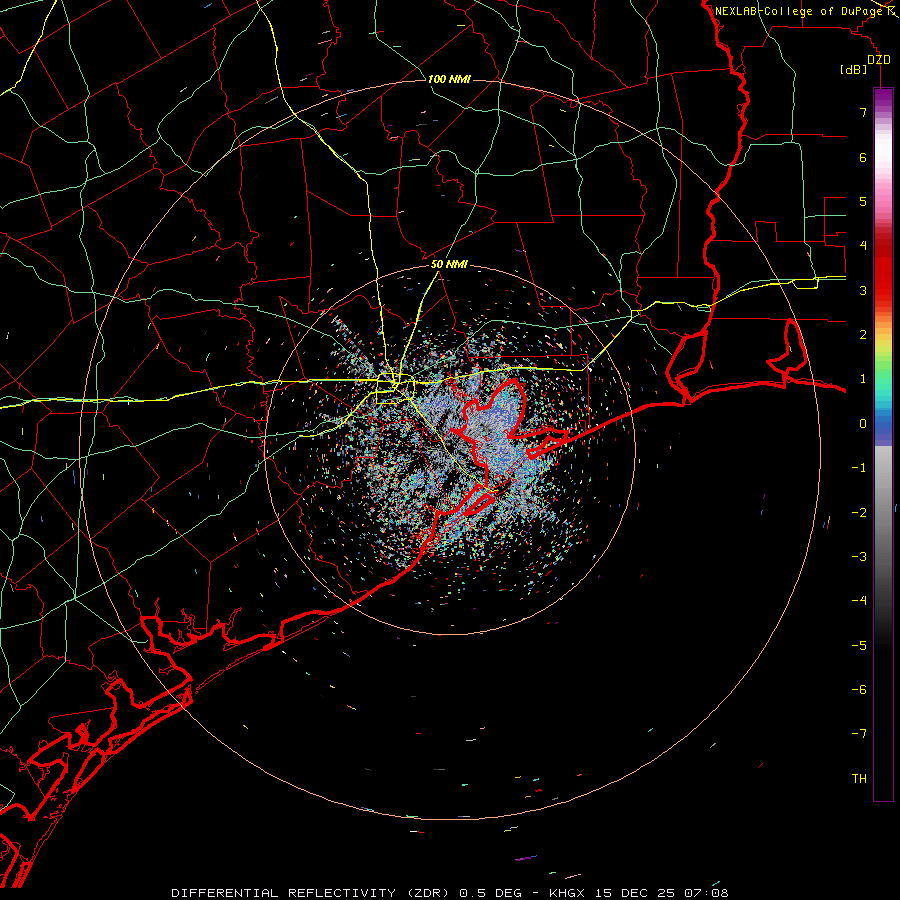This screenshot has width=900, height=900.
Task: Click legend value -2 label
Action: (859, 513)
